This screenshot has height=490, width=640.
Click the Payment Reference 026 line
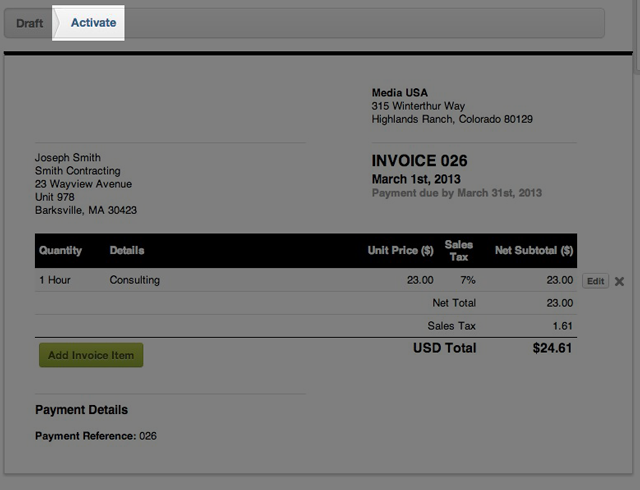pos(96,436)
